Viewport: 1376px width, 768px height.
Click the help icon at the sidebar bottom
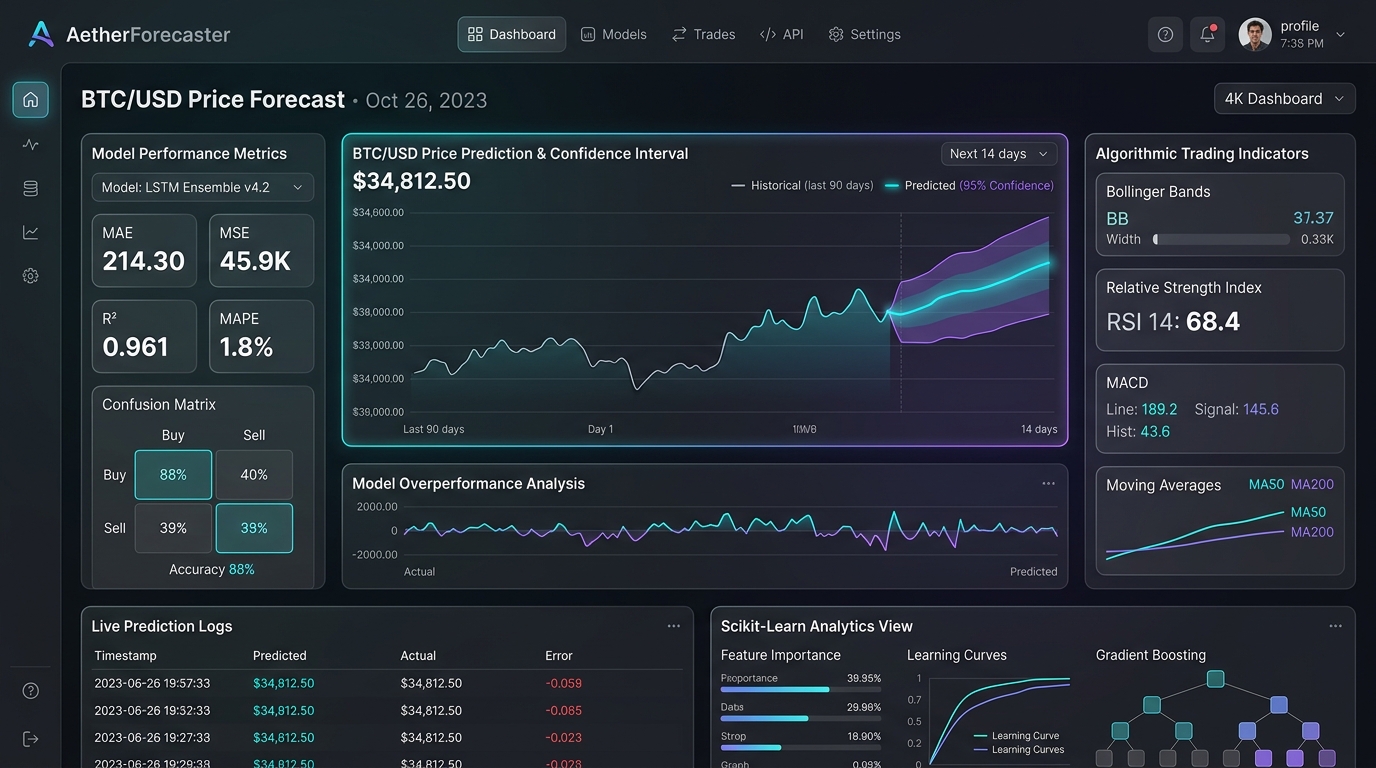31,691
